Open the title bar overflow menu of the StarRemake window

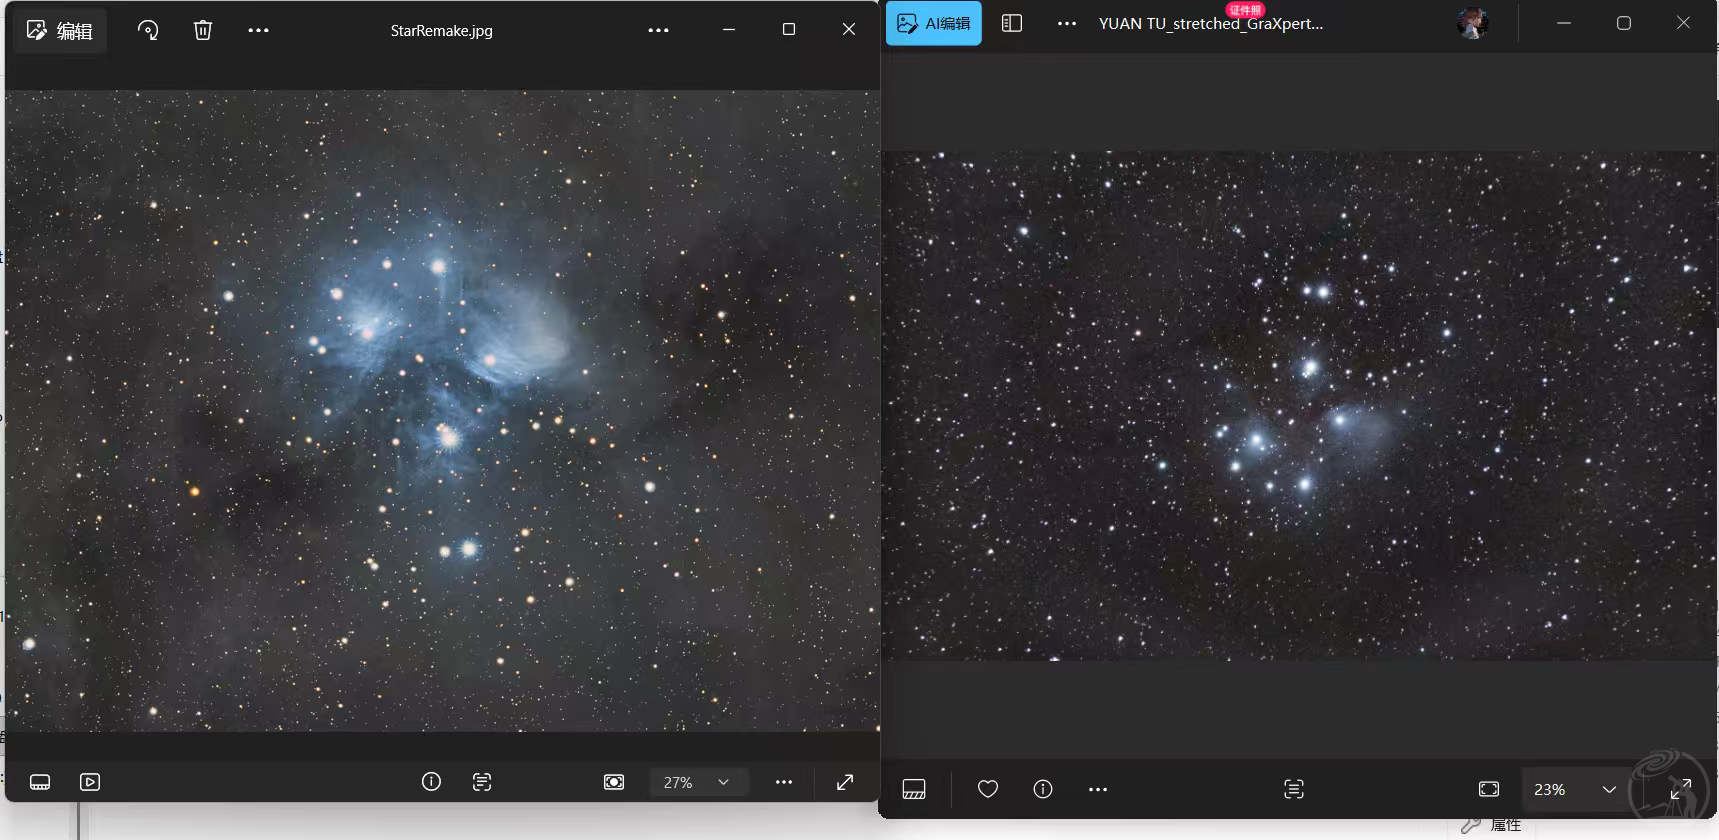click(x=658, y=30)
